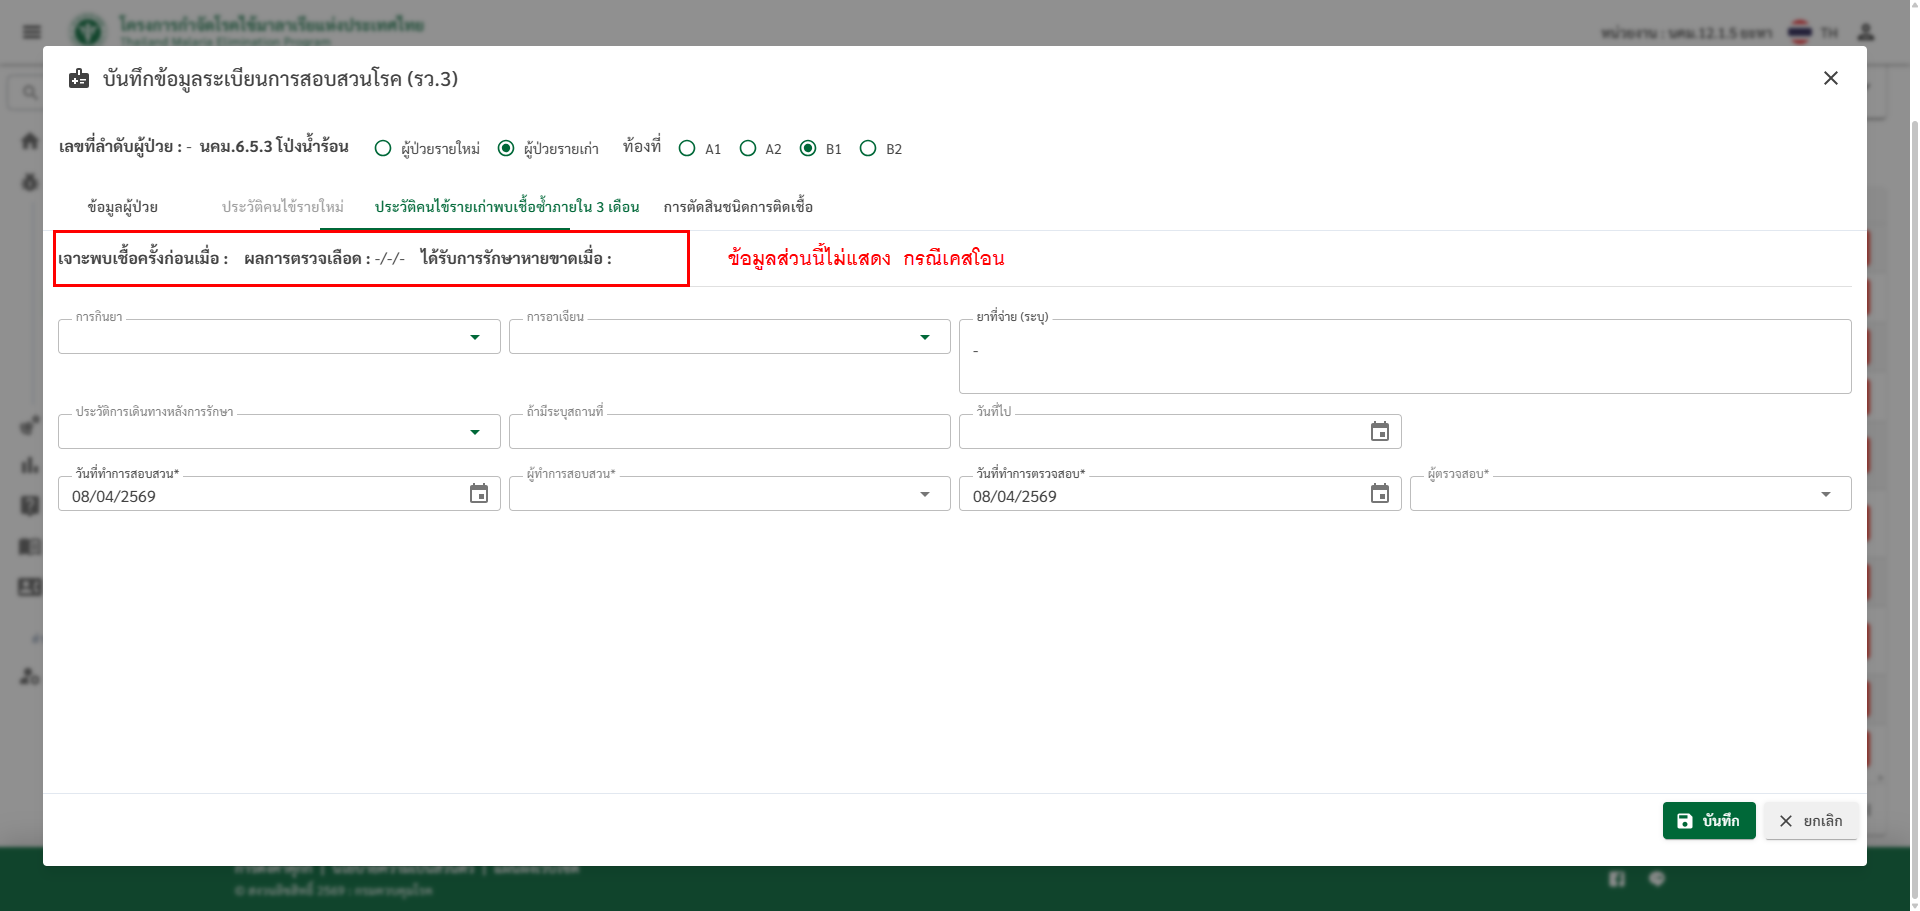
Task: Open calendar for วันที่ทำการตรวจสอบ date field
Action: (x=1379, y=494)
